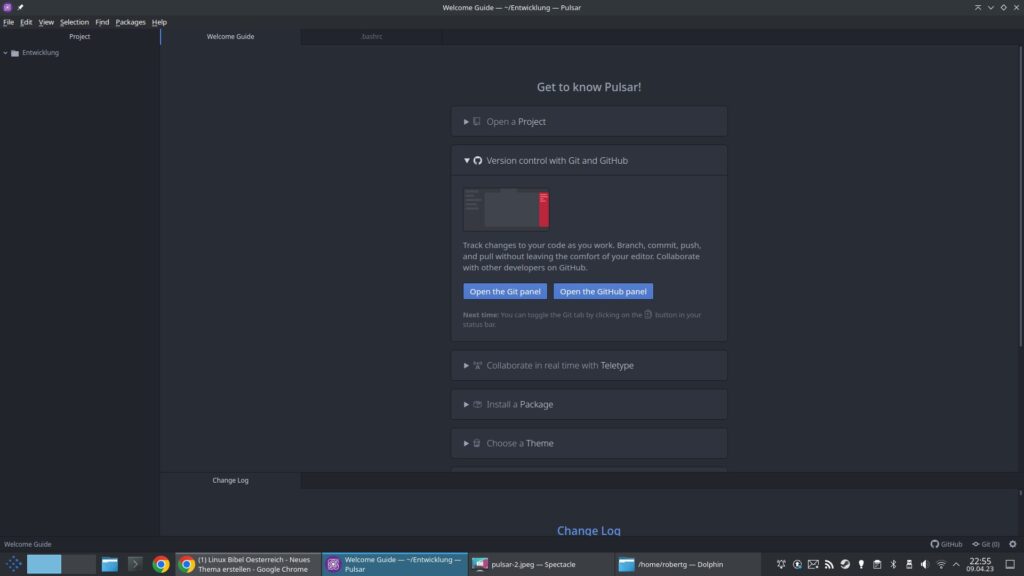Open the Selection menu
1024x576 pixels.
pyautogui.click(x=74, y=22)
